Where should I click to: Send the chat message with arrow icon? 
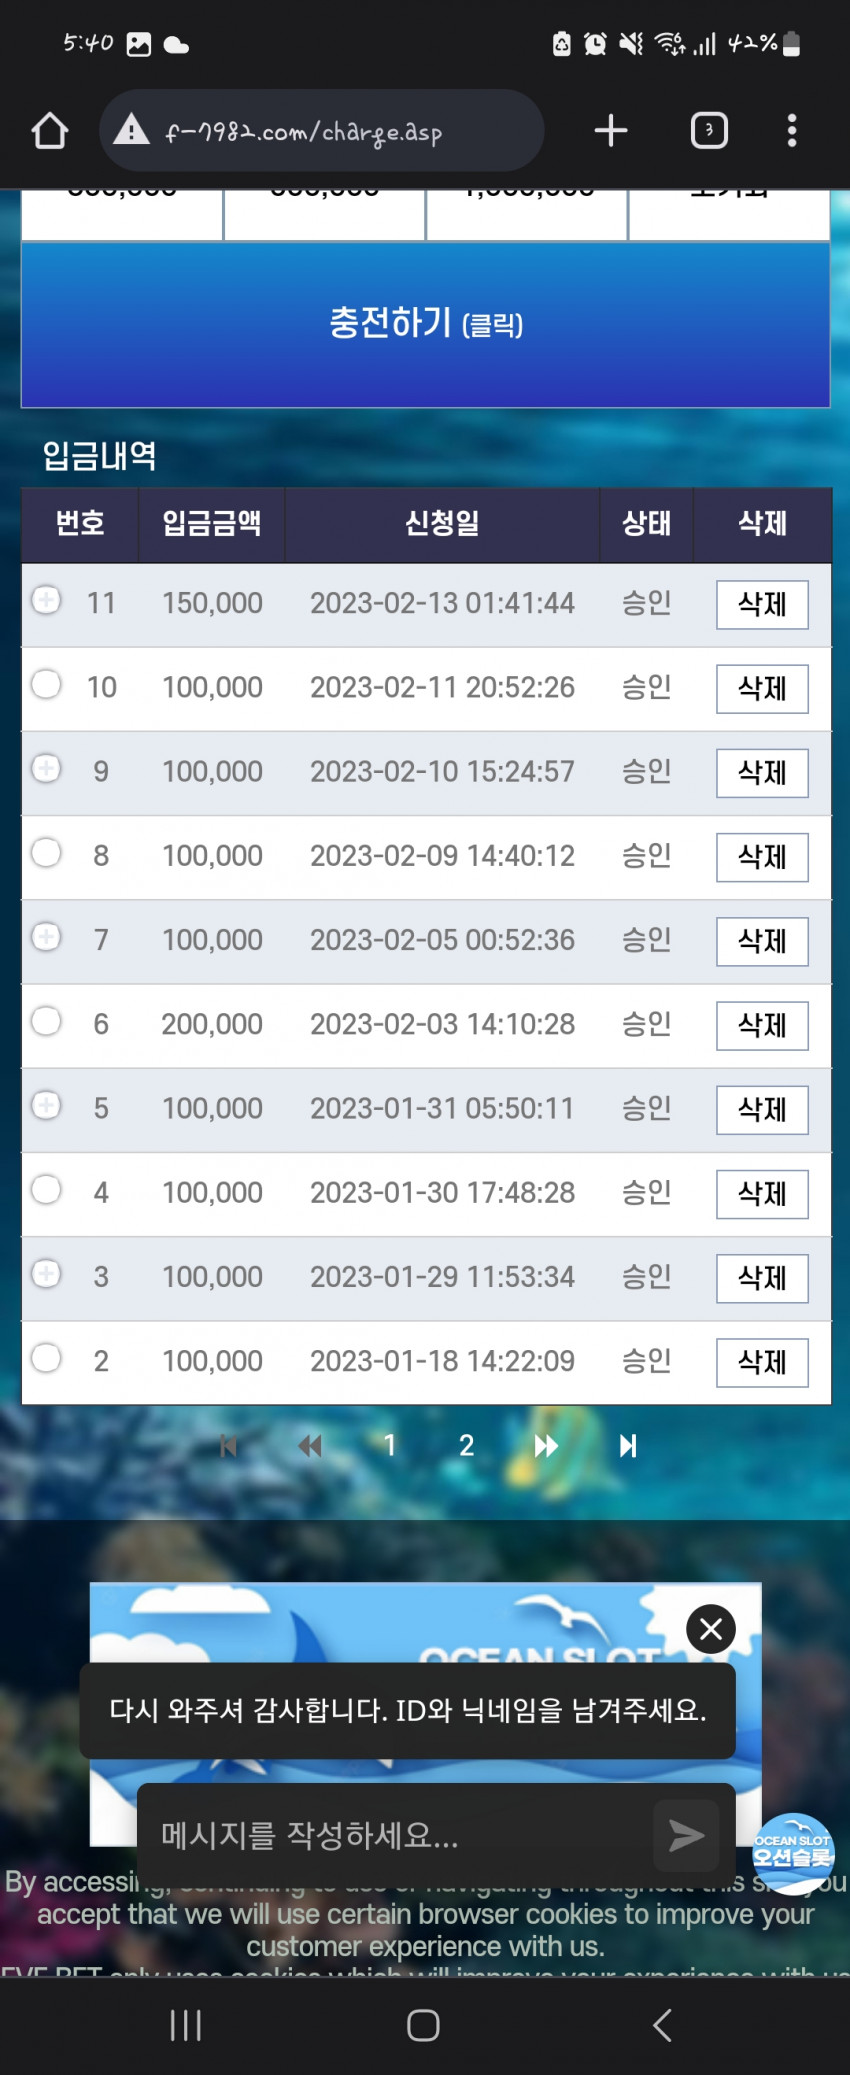click(686, 1835)
